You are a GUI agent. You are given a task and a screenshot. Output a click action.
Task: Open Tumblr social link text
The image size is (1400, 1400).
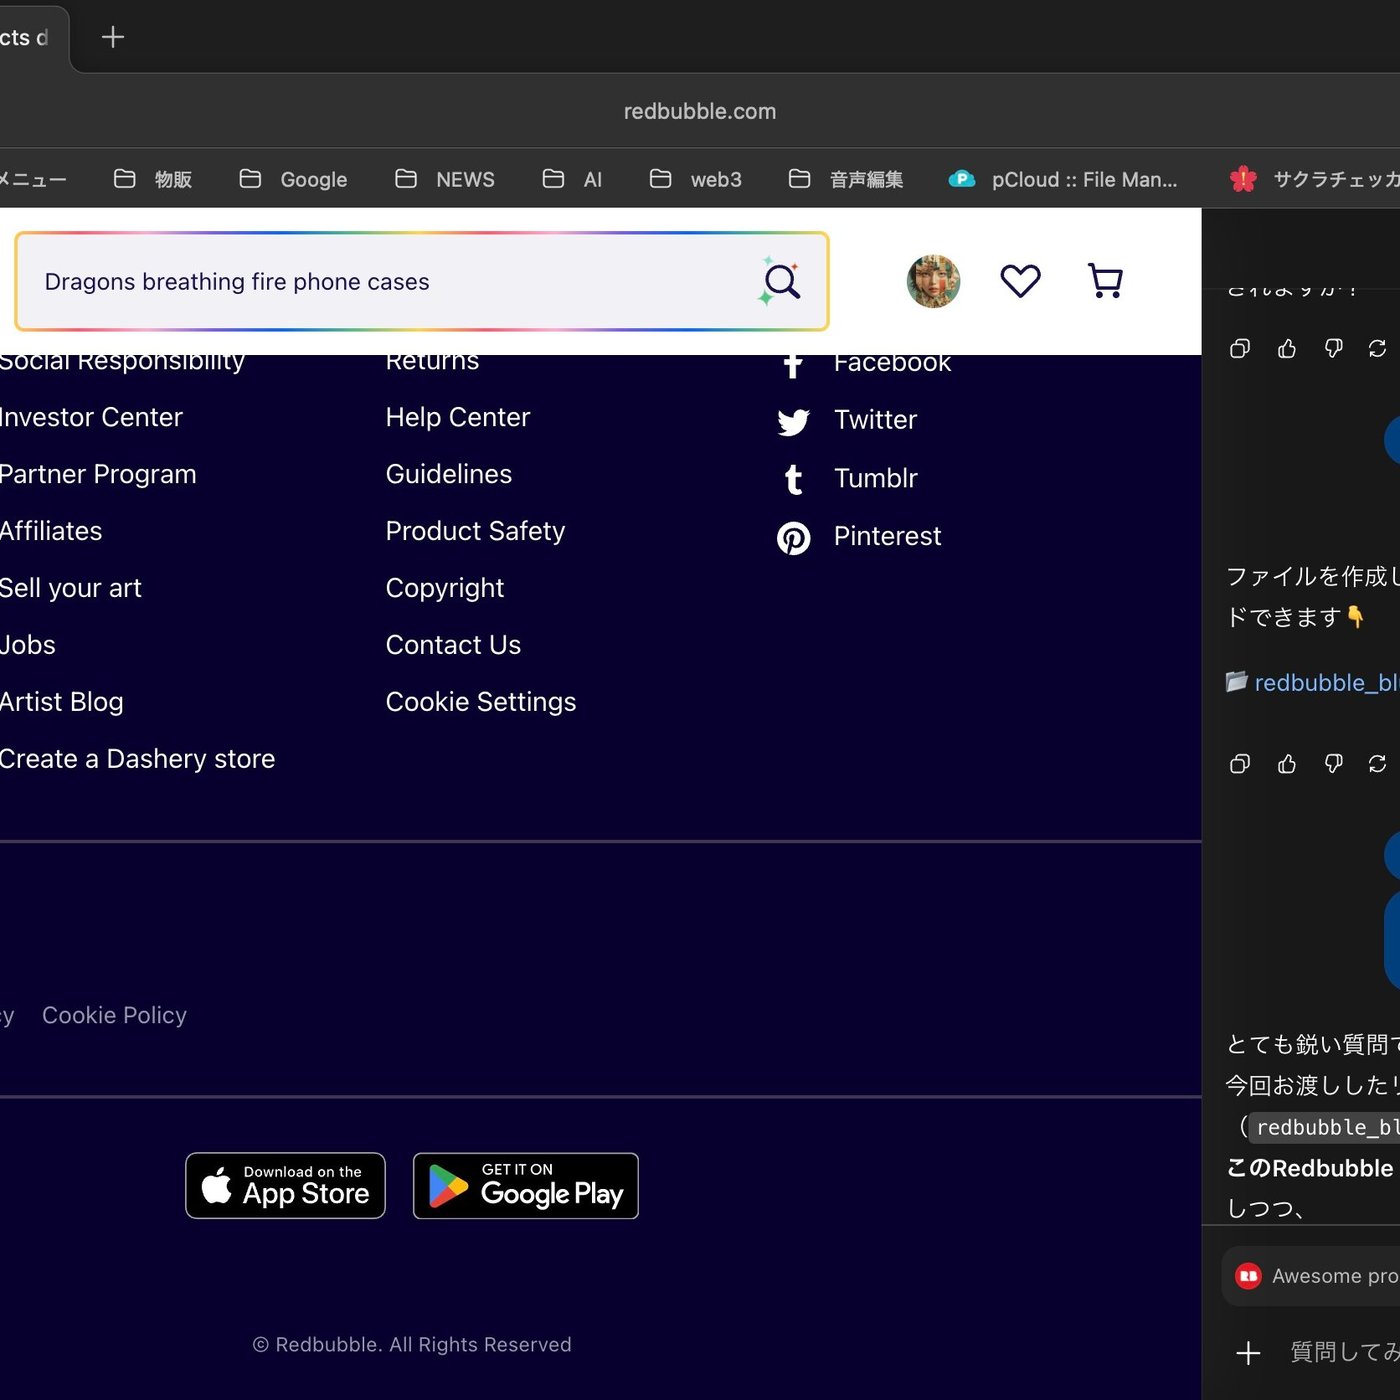pos(875,478)
